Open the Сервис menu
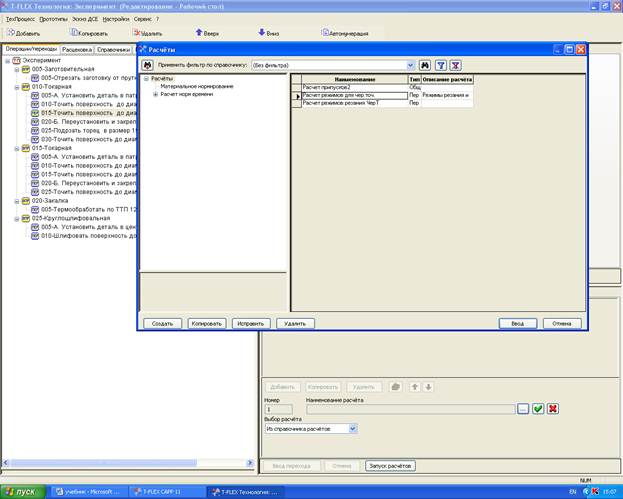The height and width of the screenshot is (499, 623). [143, 19]
